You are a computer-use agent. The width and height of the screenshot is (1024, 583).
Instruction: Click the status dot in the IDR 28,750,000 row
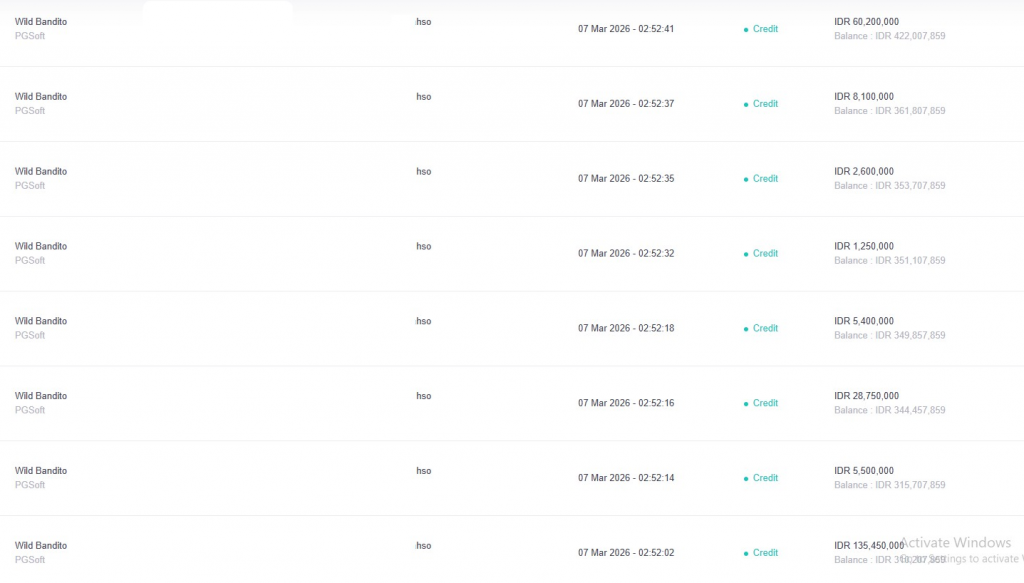tap(746, 404)
